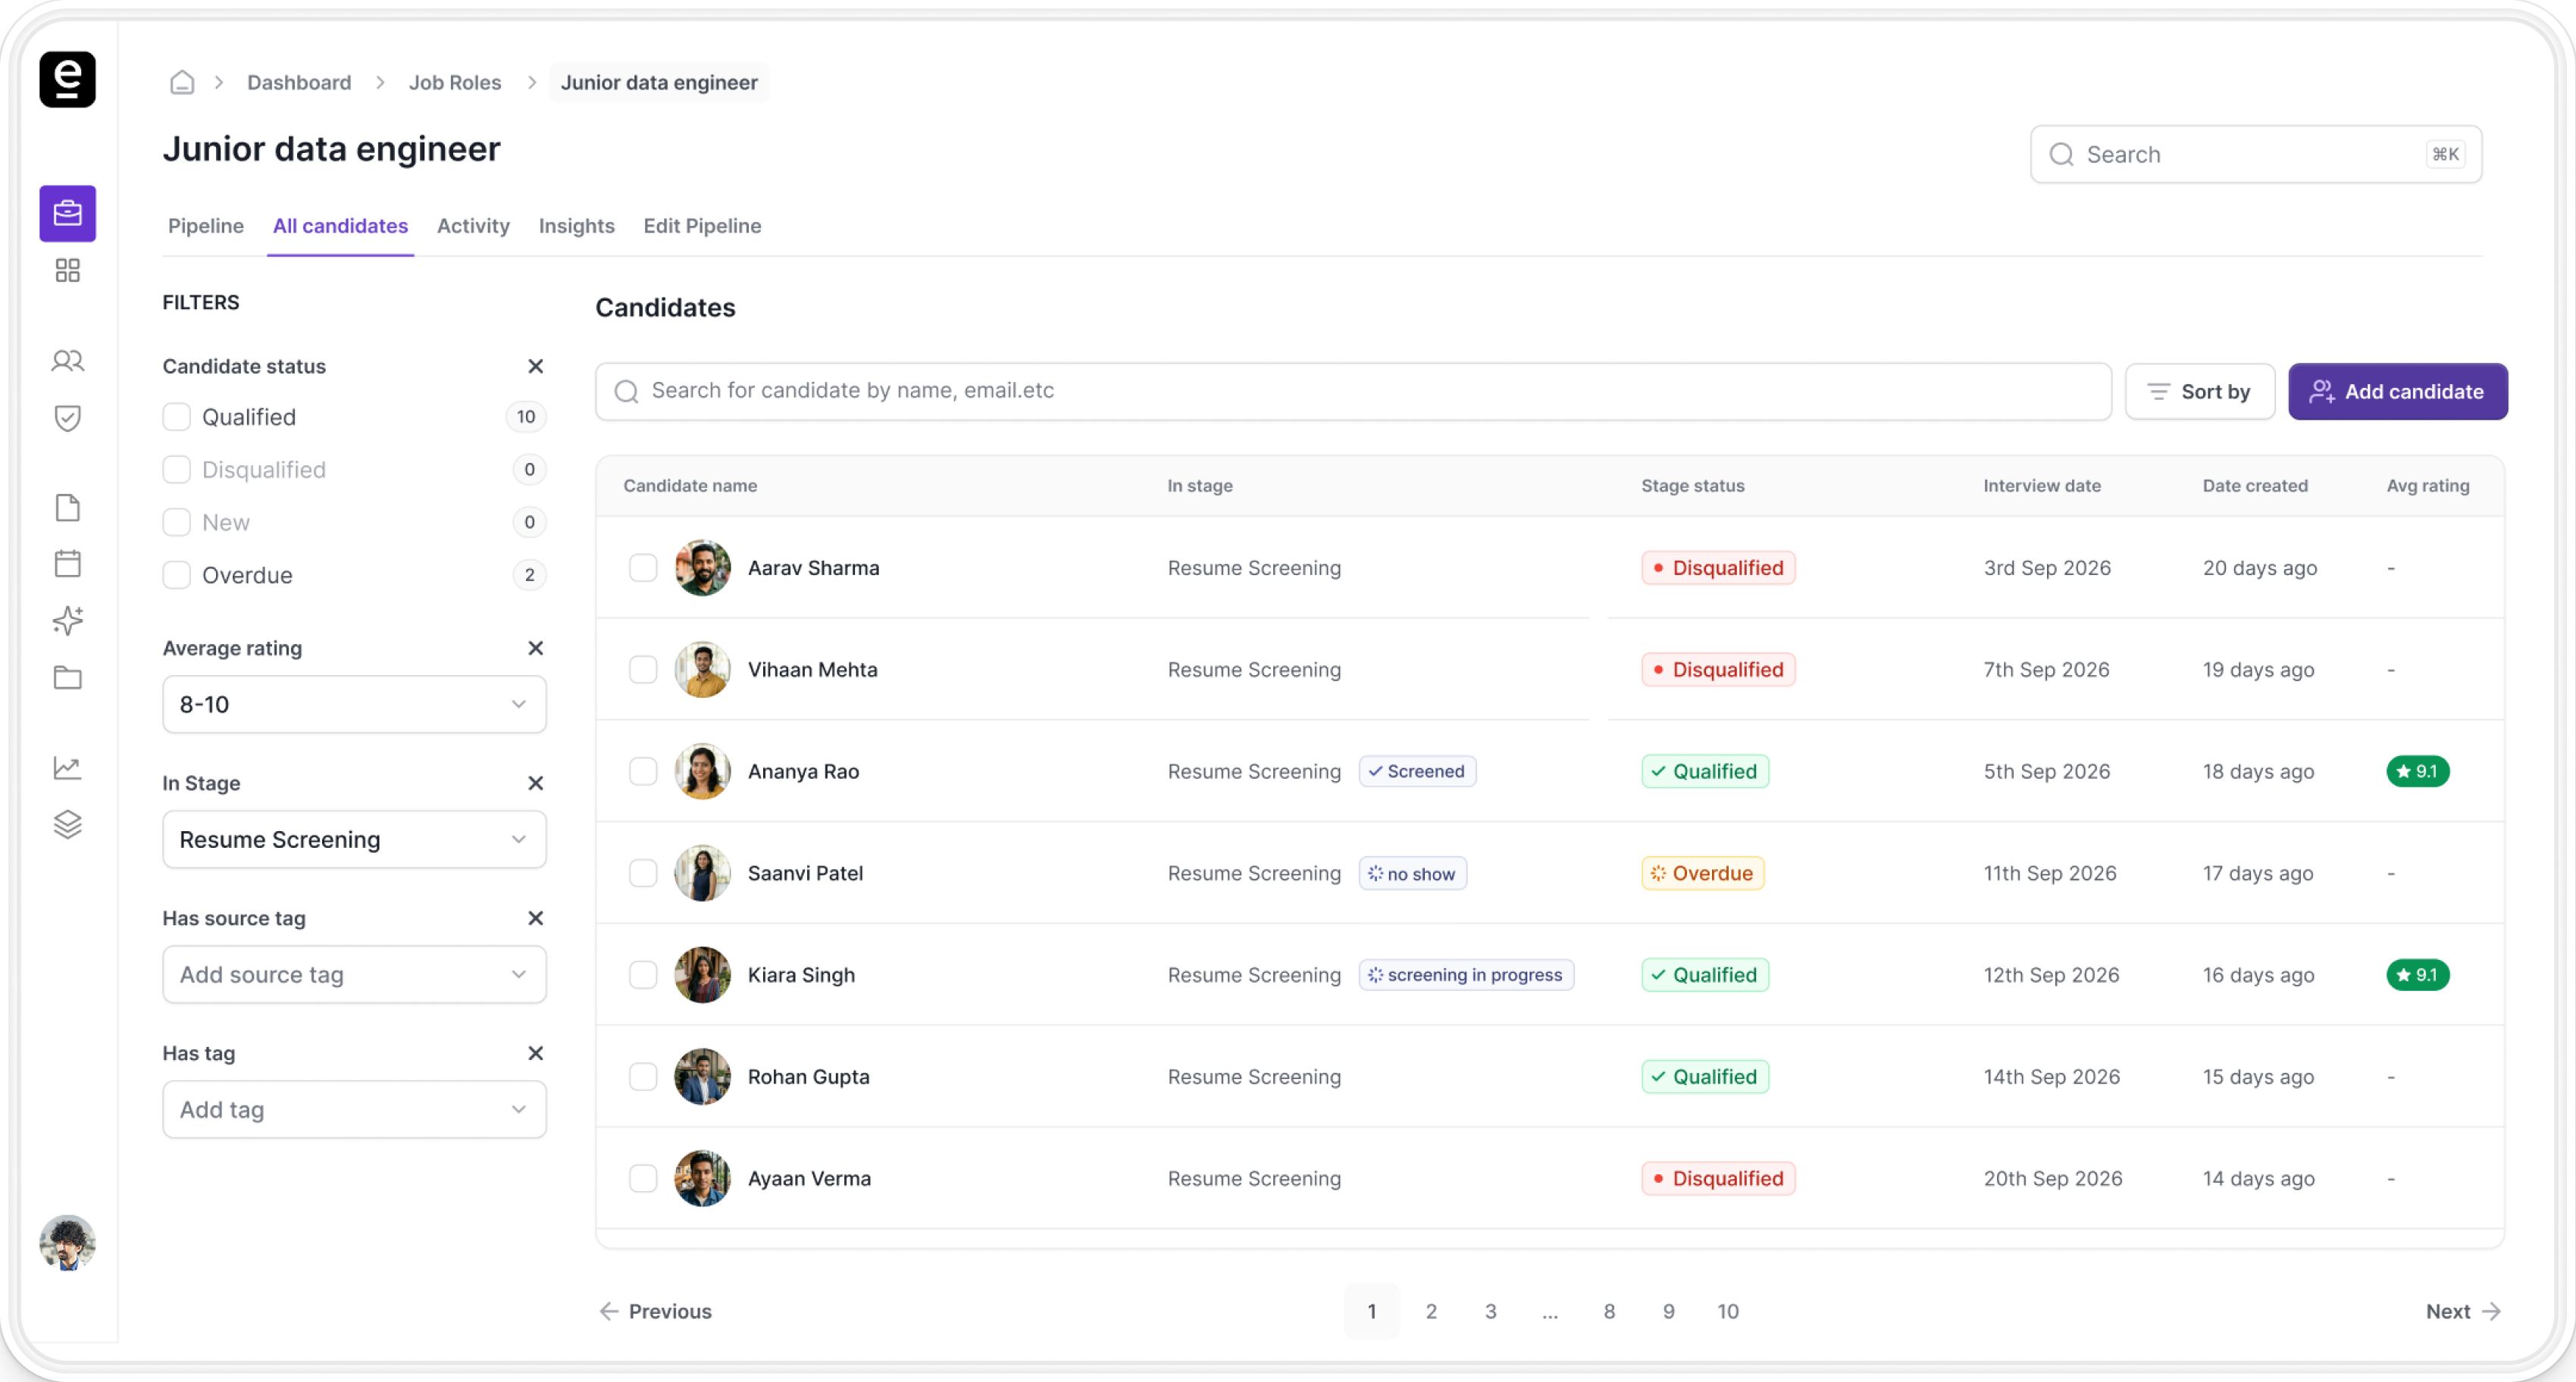This screenshot has width=2576, height=1382.
Task: Click the Avg rating column header
Action: tap(2428, 485)
